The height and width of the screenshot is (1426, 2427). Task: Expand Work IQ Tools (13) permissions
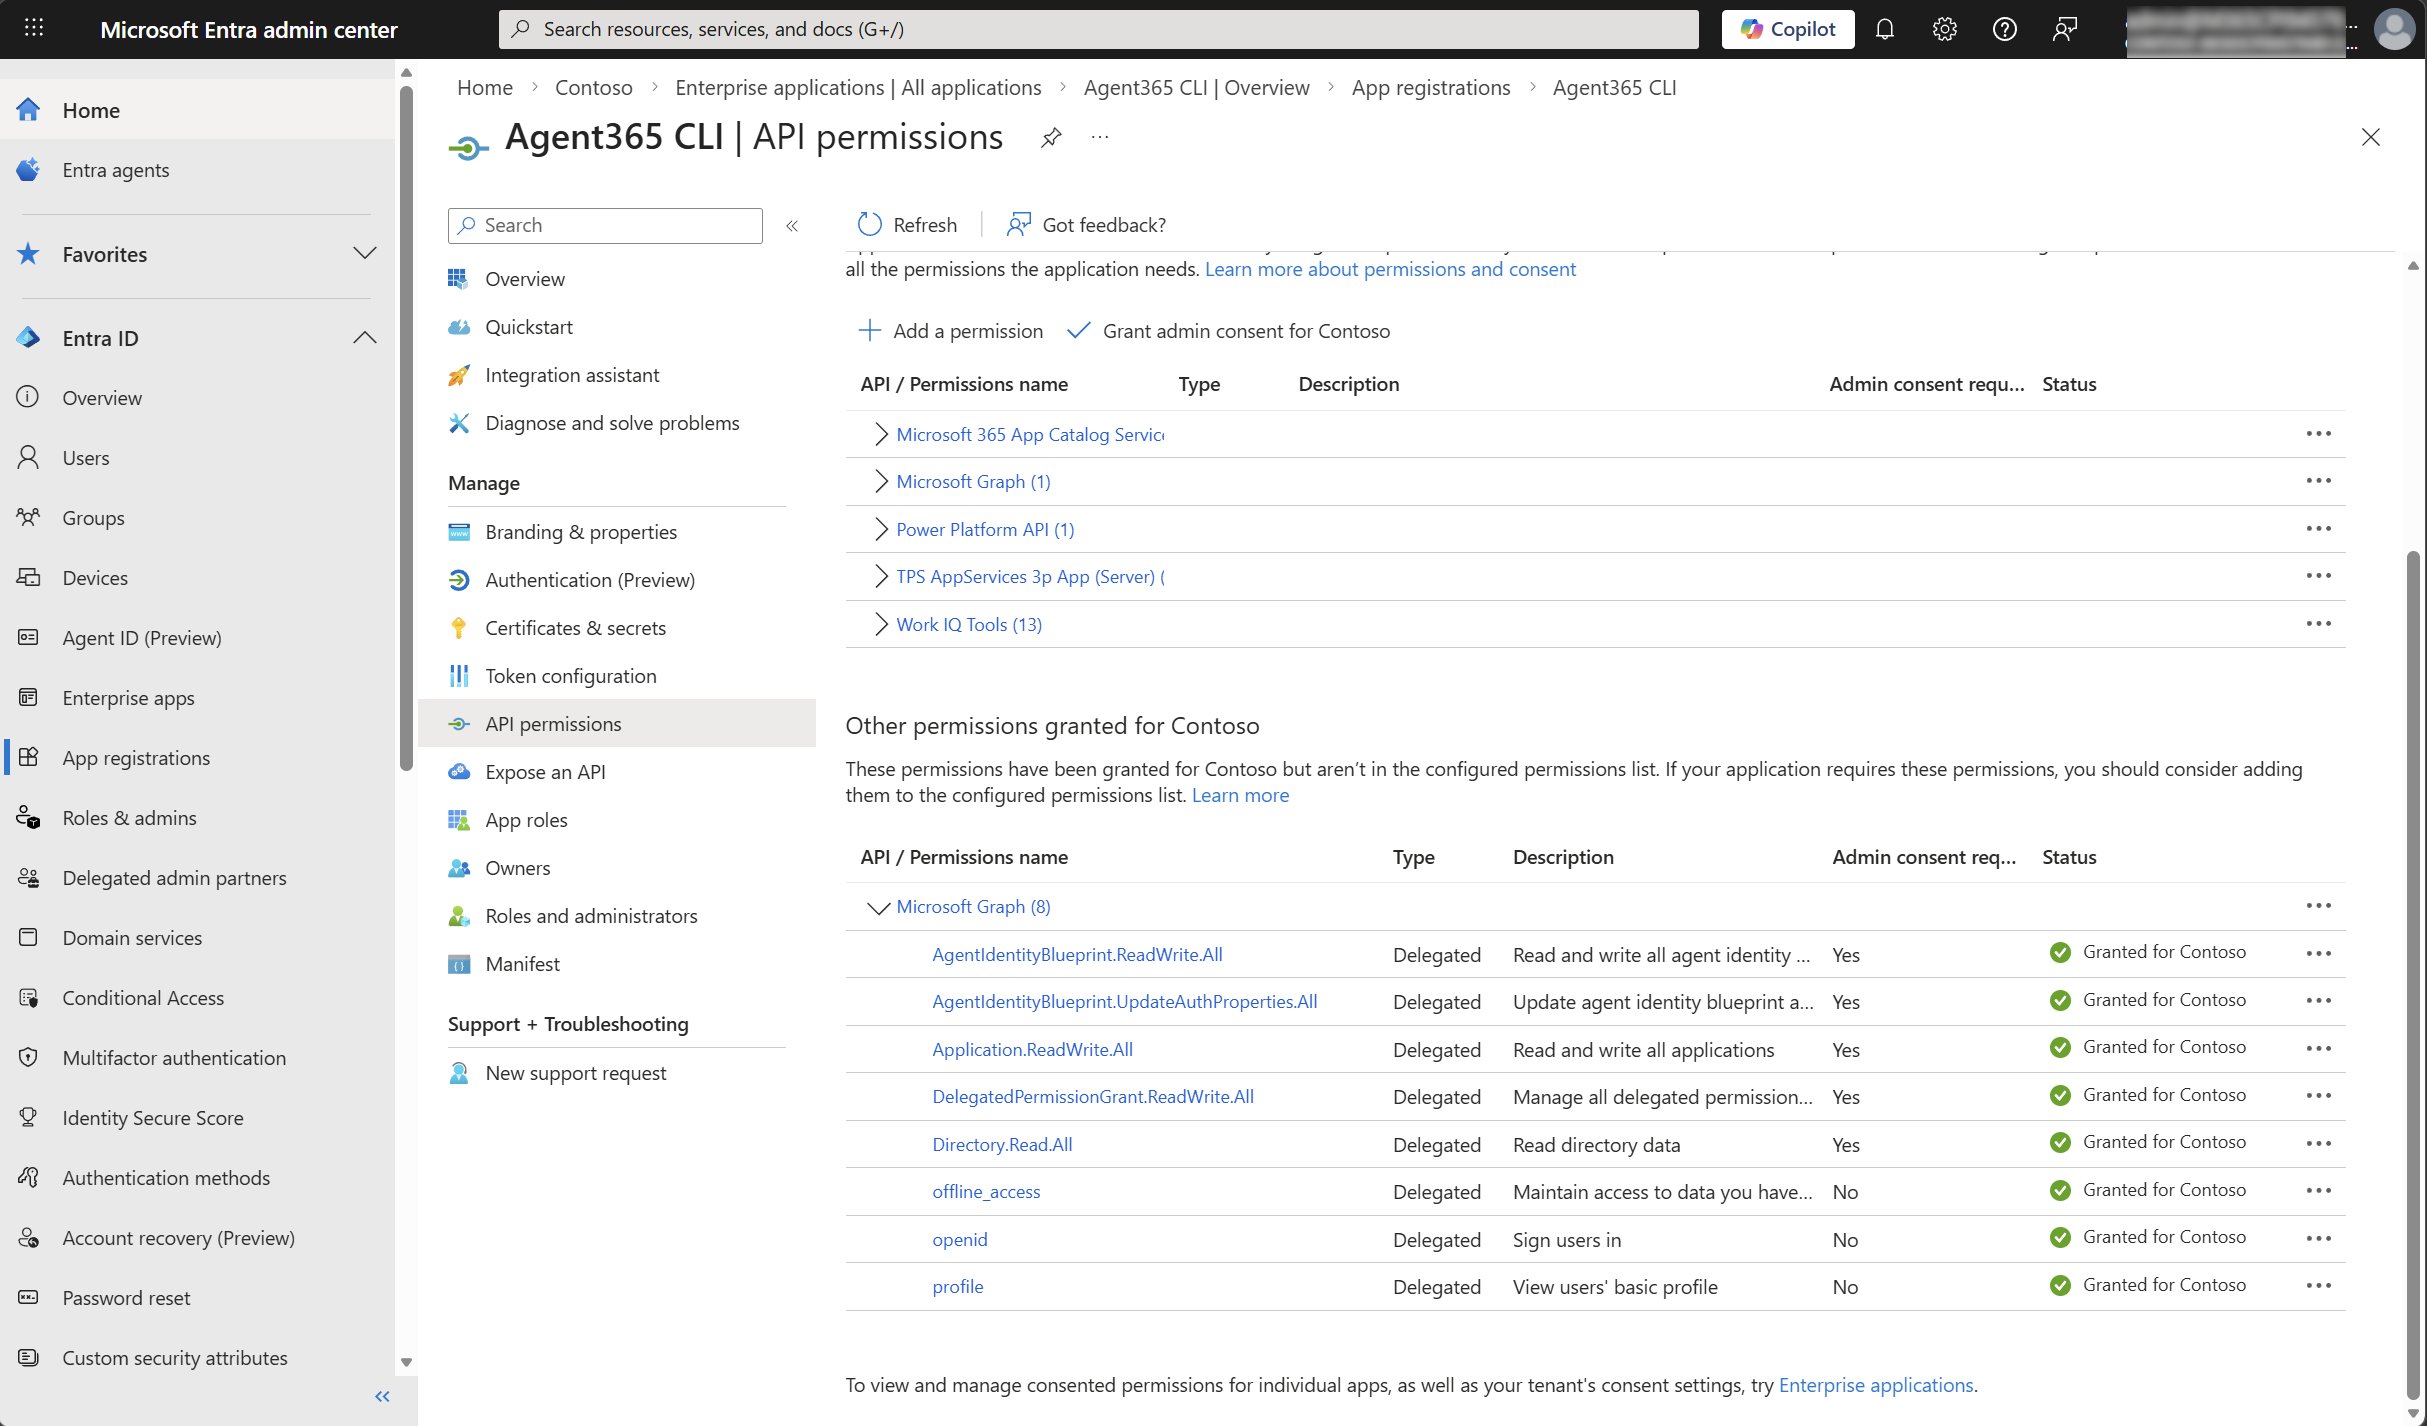pyautogui.click(x=880, y=624)
